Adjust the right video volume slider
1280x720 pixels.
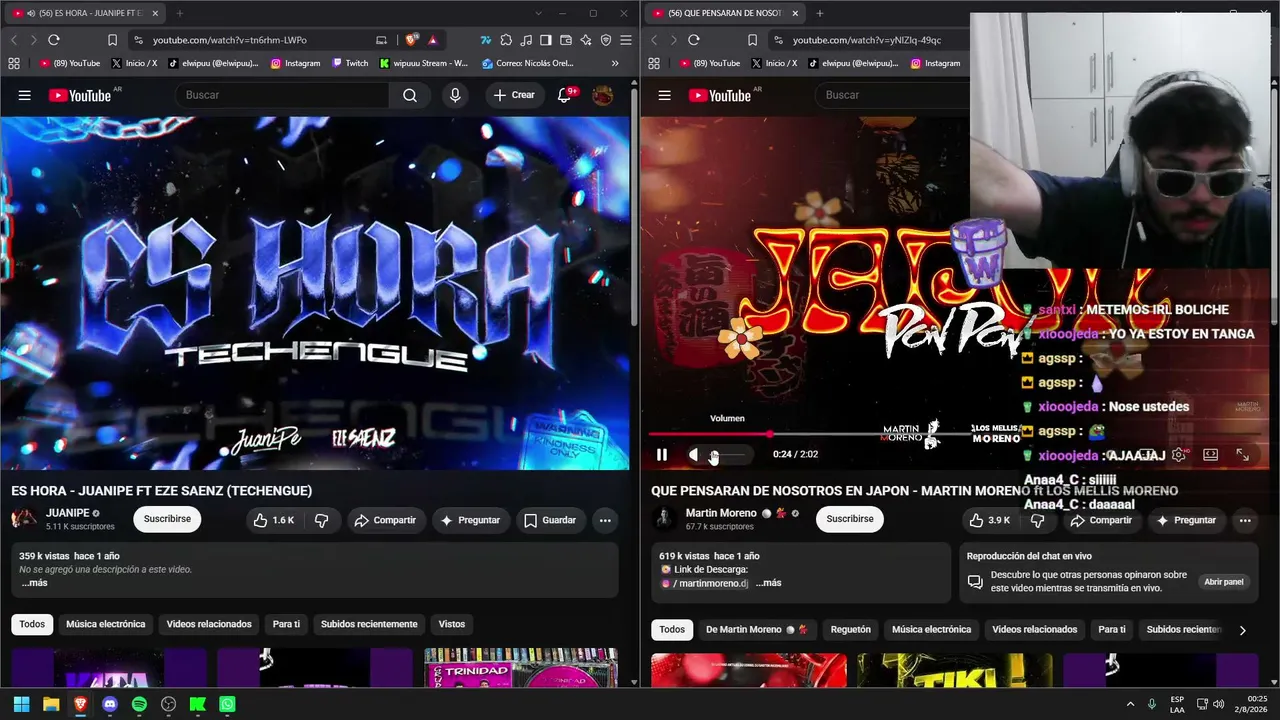coord(729,455)
